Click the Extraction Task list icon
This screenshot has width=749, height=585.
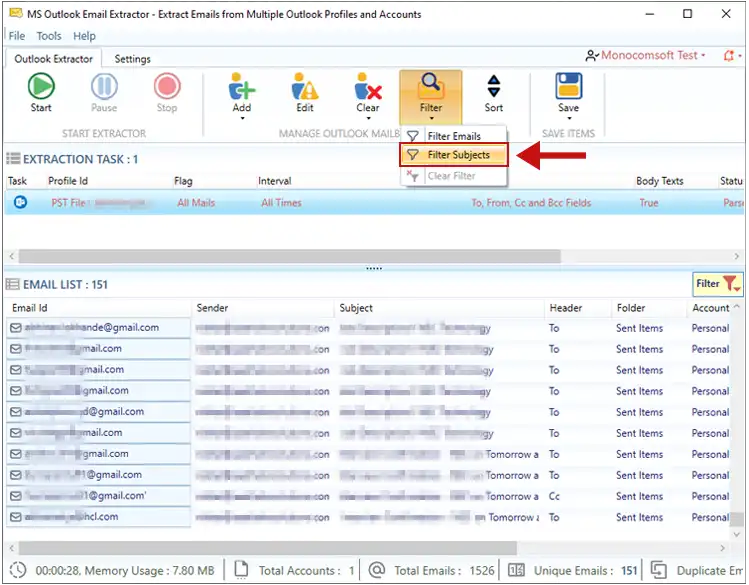pos(13,159)
